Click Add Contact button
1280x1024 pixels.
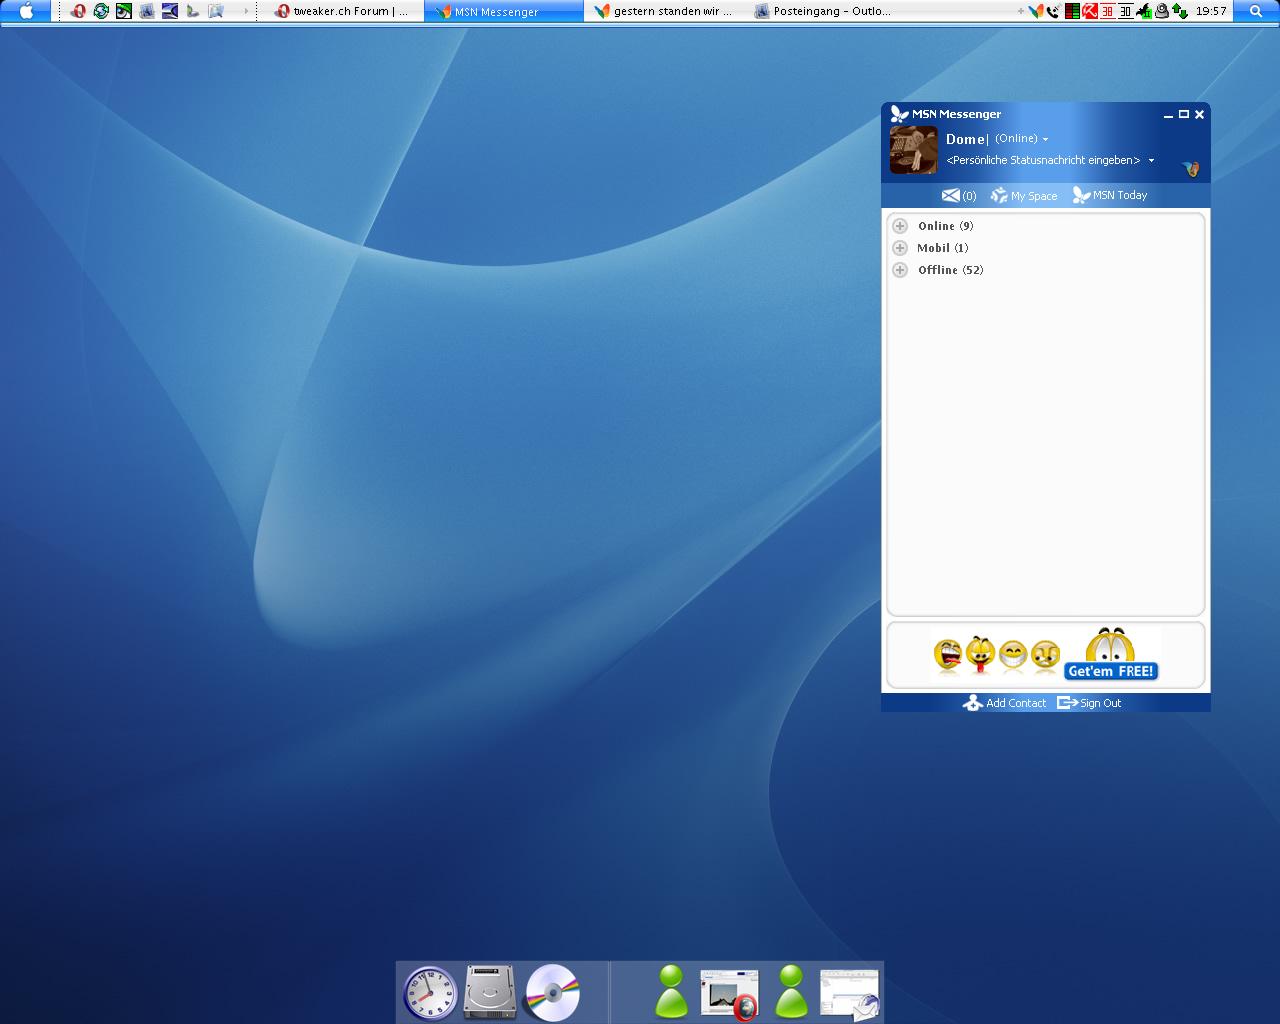pyautogui.click(x=1005, y=703)
